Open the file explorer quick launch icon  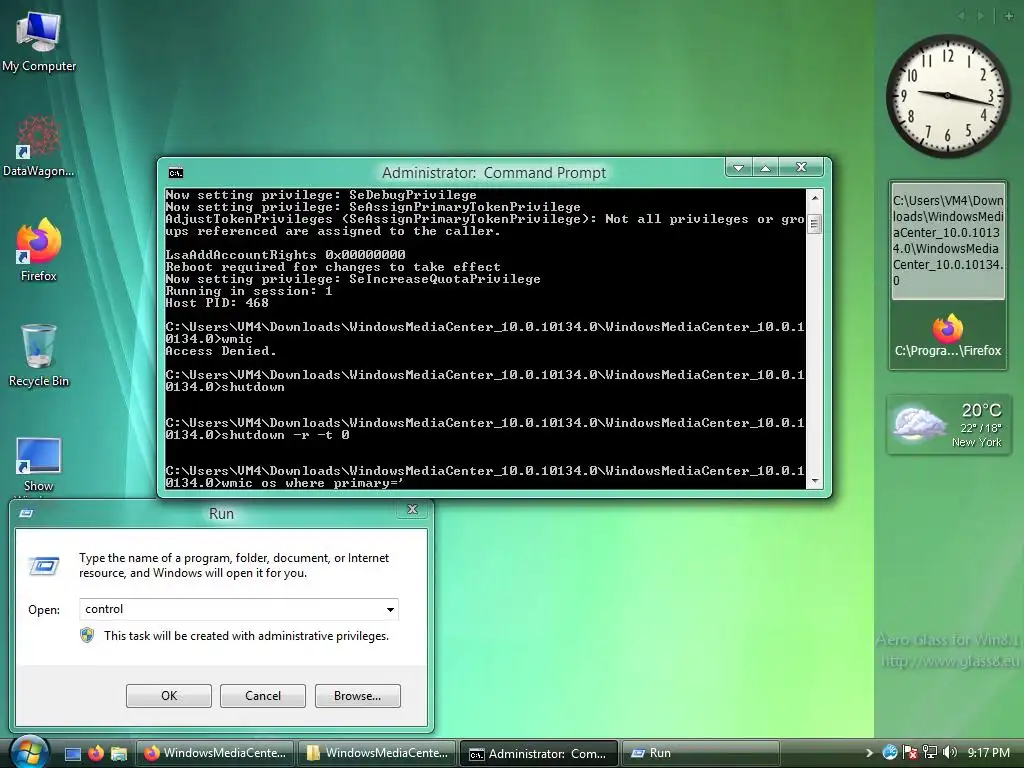pyautogui.click(x=118, y=753)
